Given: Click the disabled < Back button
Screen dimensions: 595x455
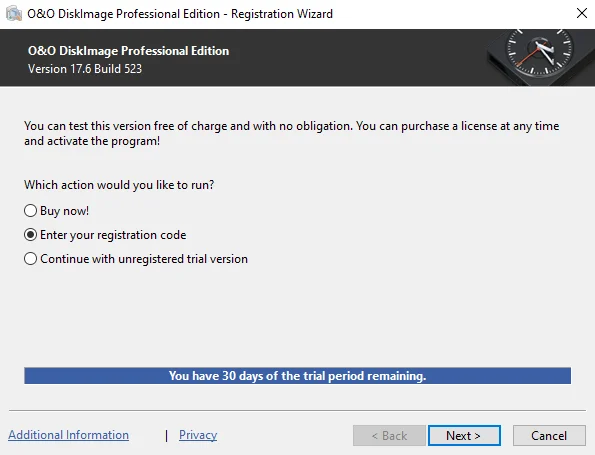Looking at the screenshot, I should (389, 435).
